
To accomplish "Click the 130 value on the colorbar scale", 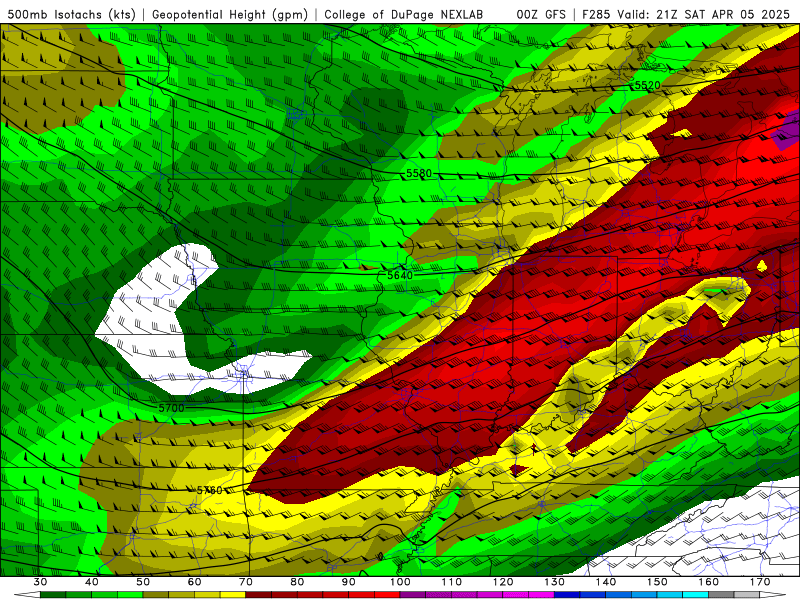I will pos(555,582).
